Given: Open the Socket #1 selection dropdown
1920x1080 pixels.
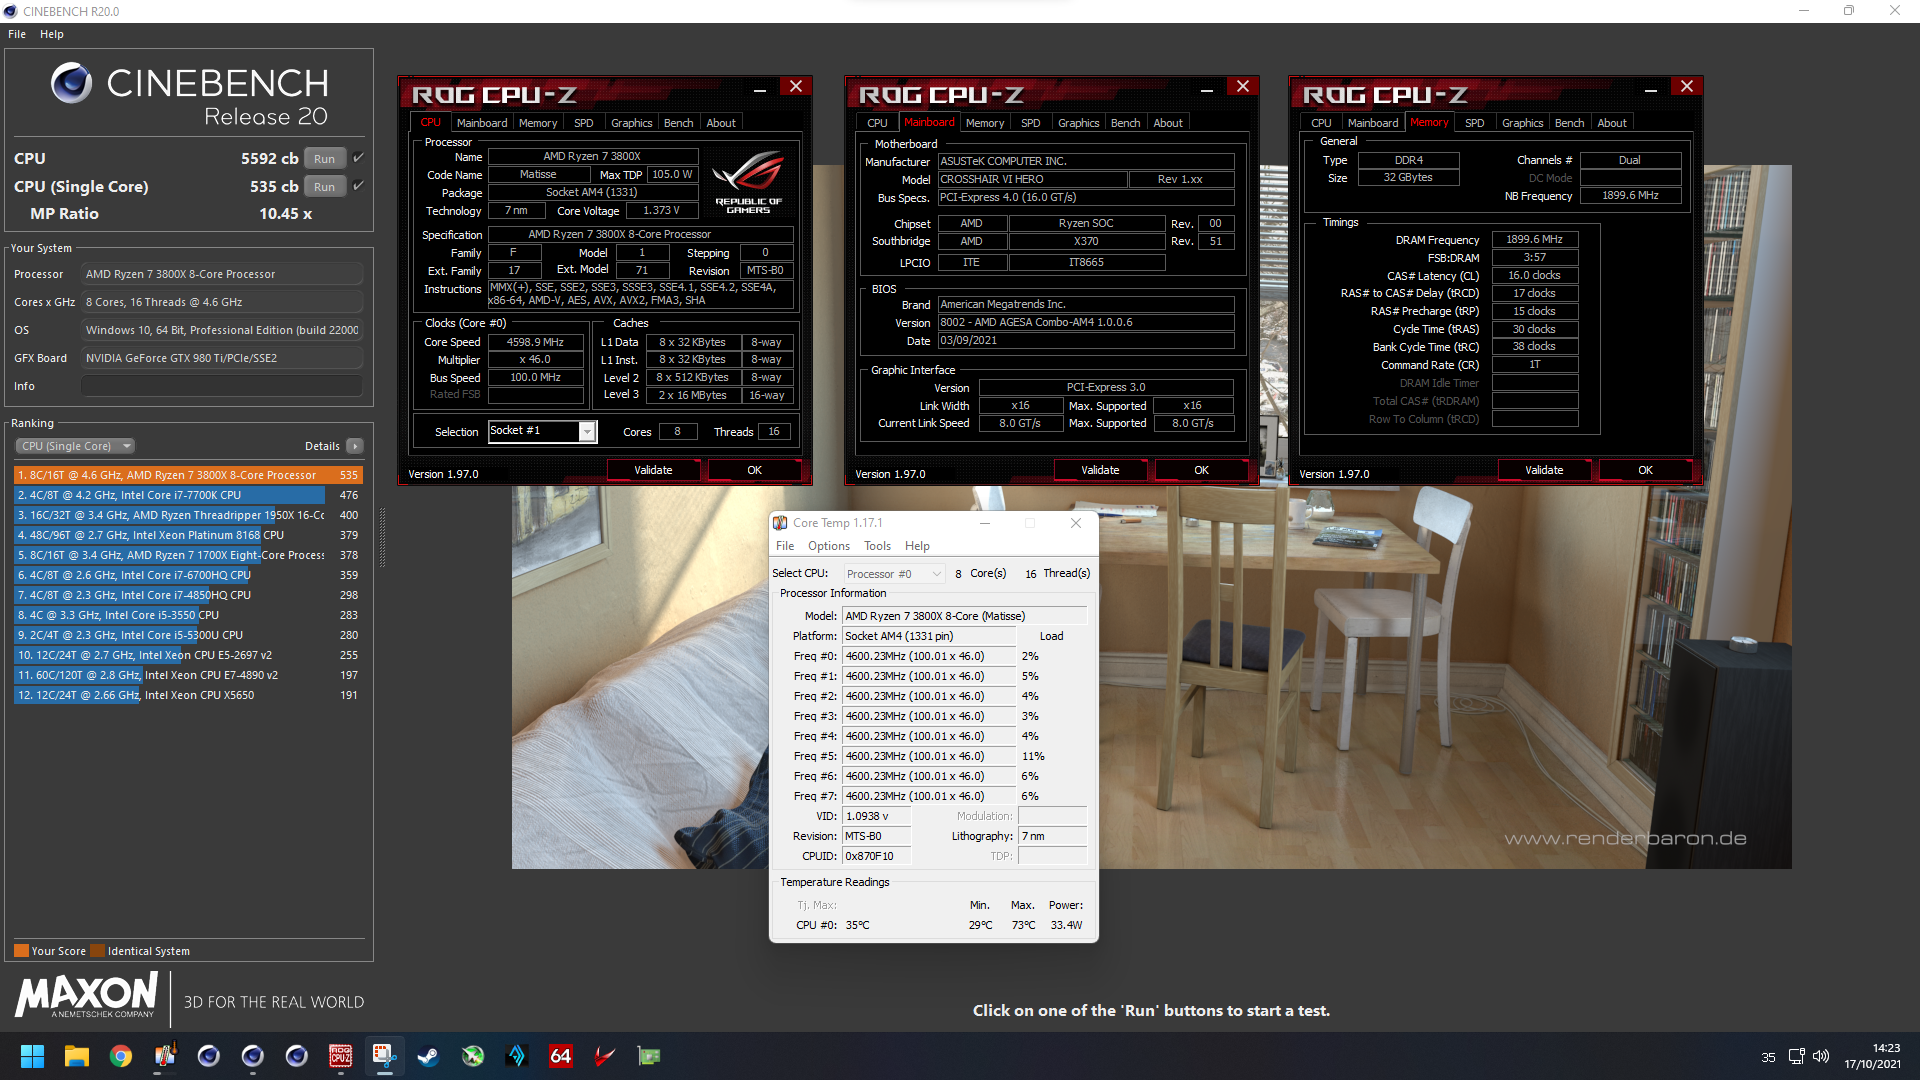Looking at the screenshot, I should tap(542, 431).
